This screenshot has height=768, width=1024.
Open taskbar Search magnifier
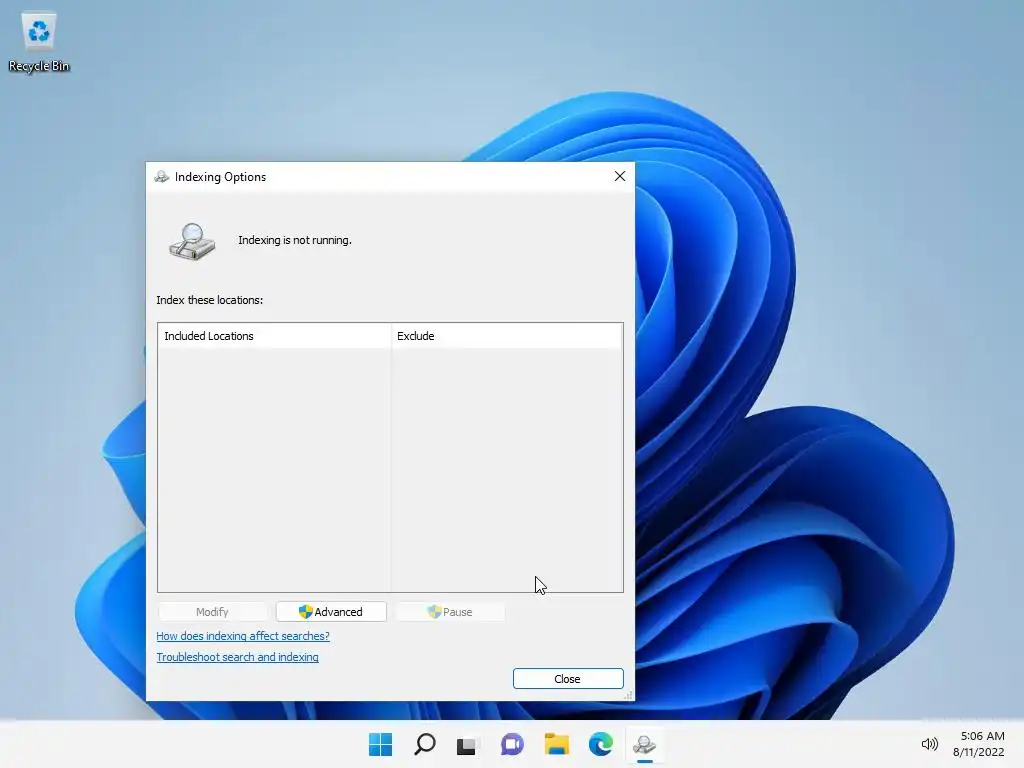(424, 744)
